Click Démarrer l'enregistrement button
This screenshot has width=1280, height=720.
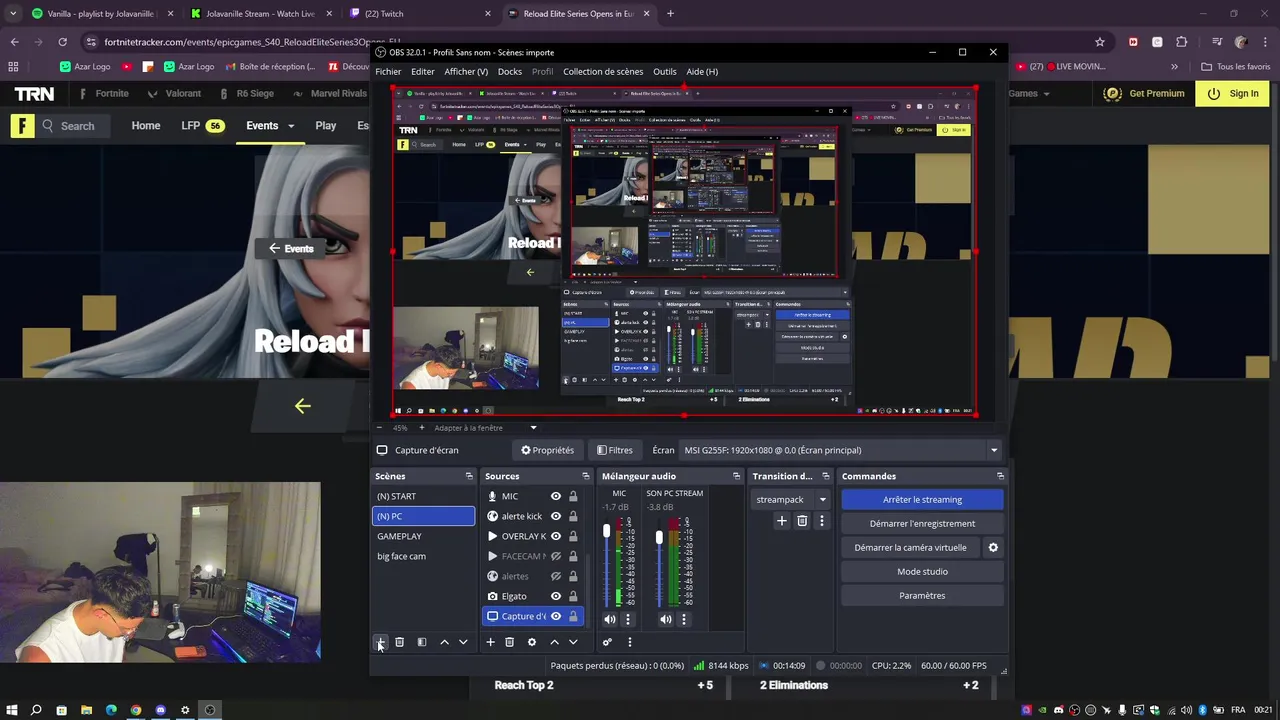pyautogui.click(x=922, y=524)
